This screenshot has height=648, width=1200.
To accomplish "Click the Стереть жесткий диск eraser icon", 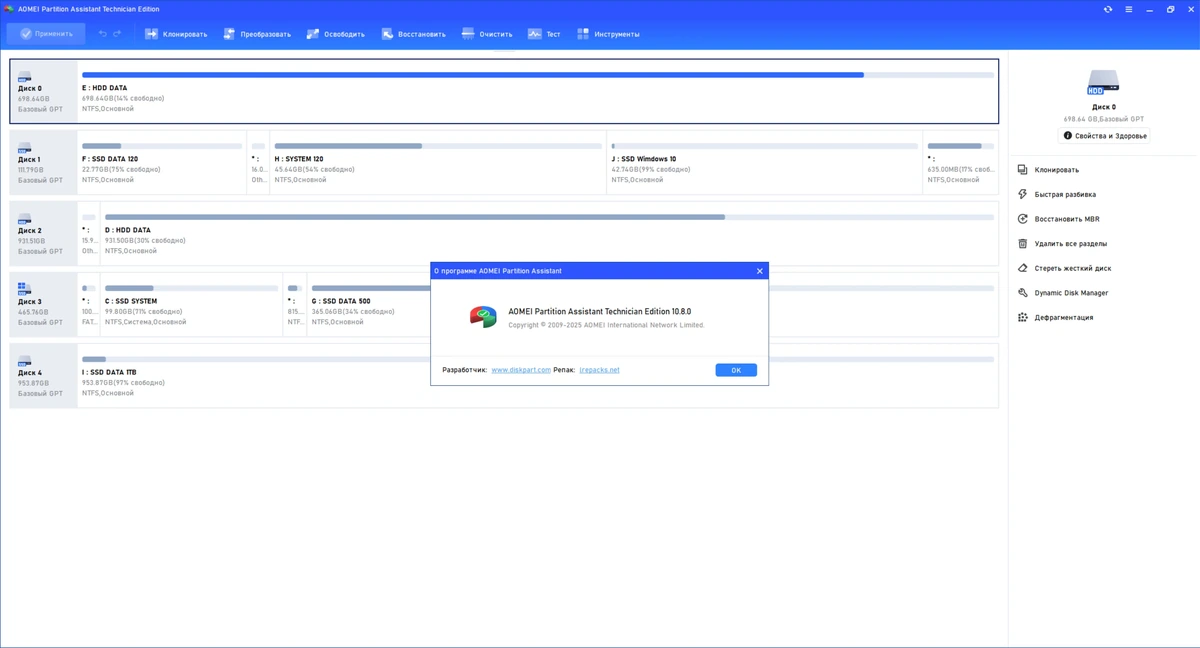I will (1022, 268).
